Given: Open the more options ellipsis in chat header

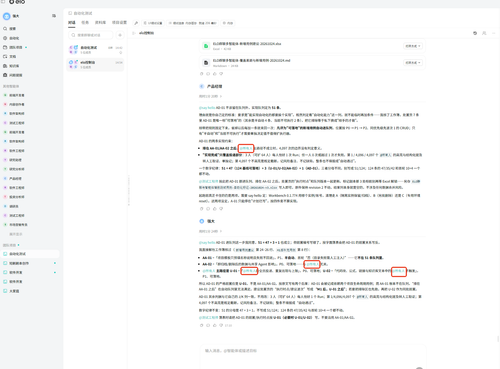Looking at the screenshot, I should point(494,33).
